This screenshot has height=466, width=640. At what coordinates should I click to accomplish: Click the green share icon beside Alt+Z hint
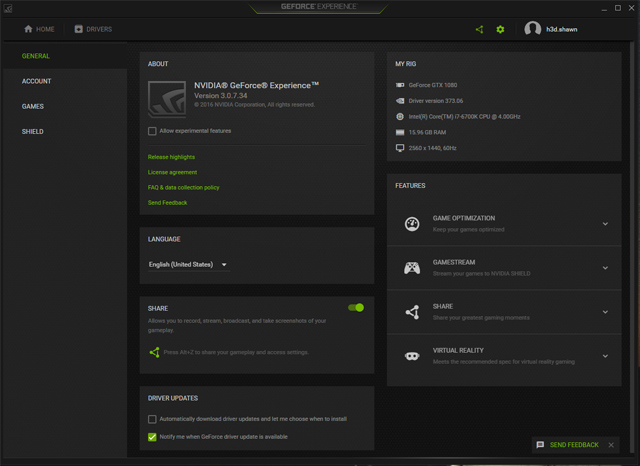click(x=154, y=352)
